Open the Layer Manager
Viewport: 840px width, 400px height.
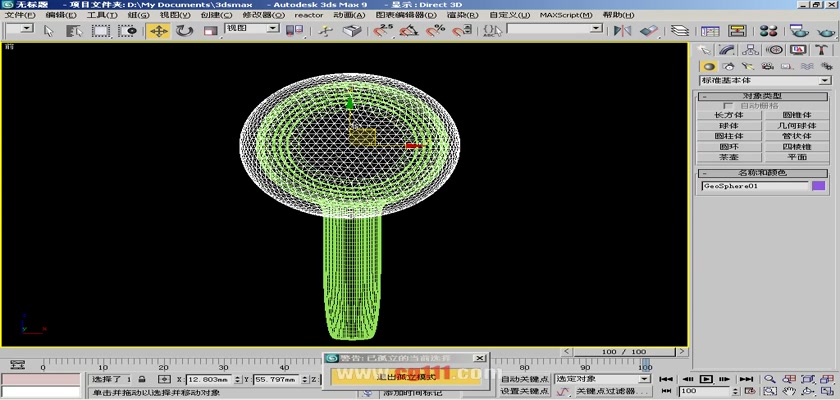click(680, 31)
